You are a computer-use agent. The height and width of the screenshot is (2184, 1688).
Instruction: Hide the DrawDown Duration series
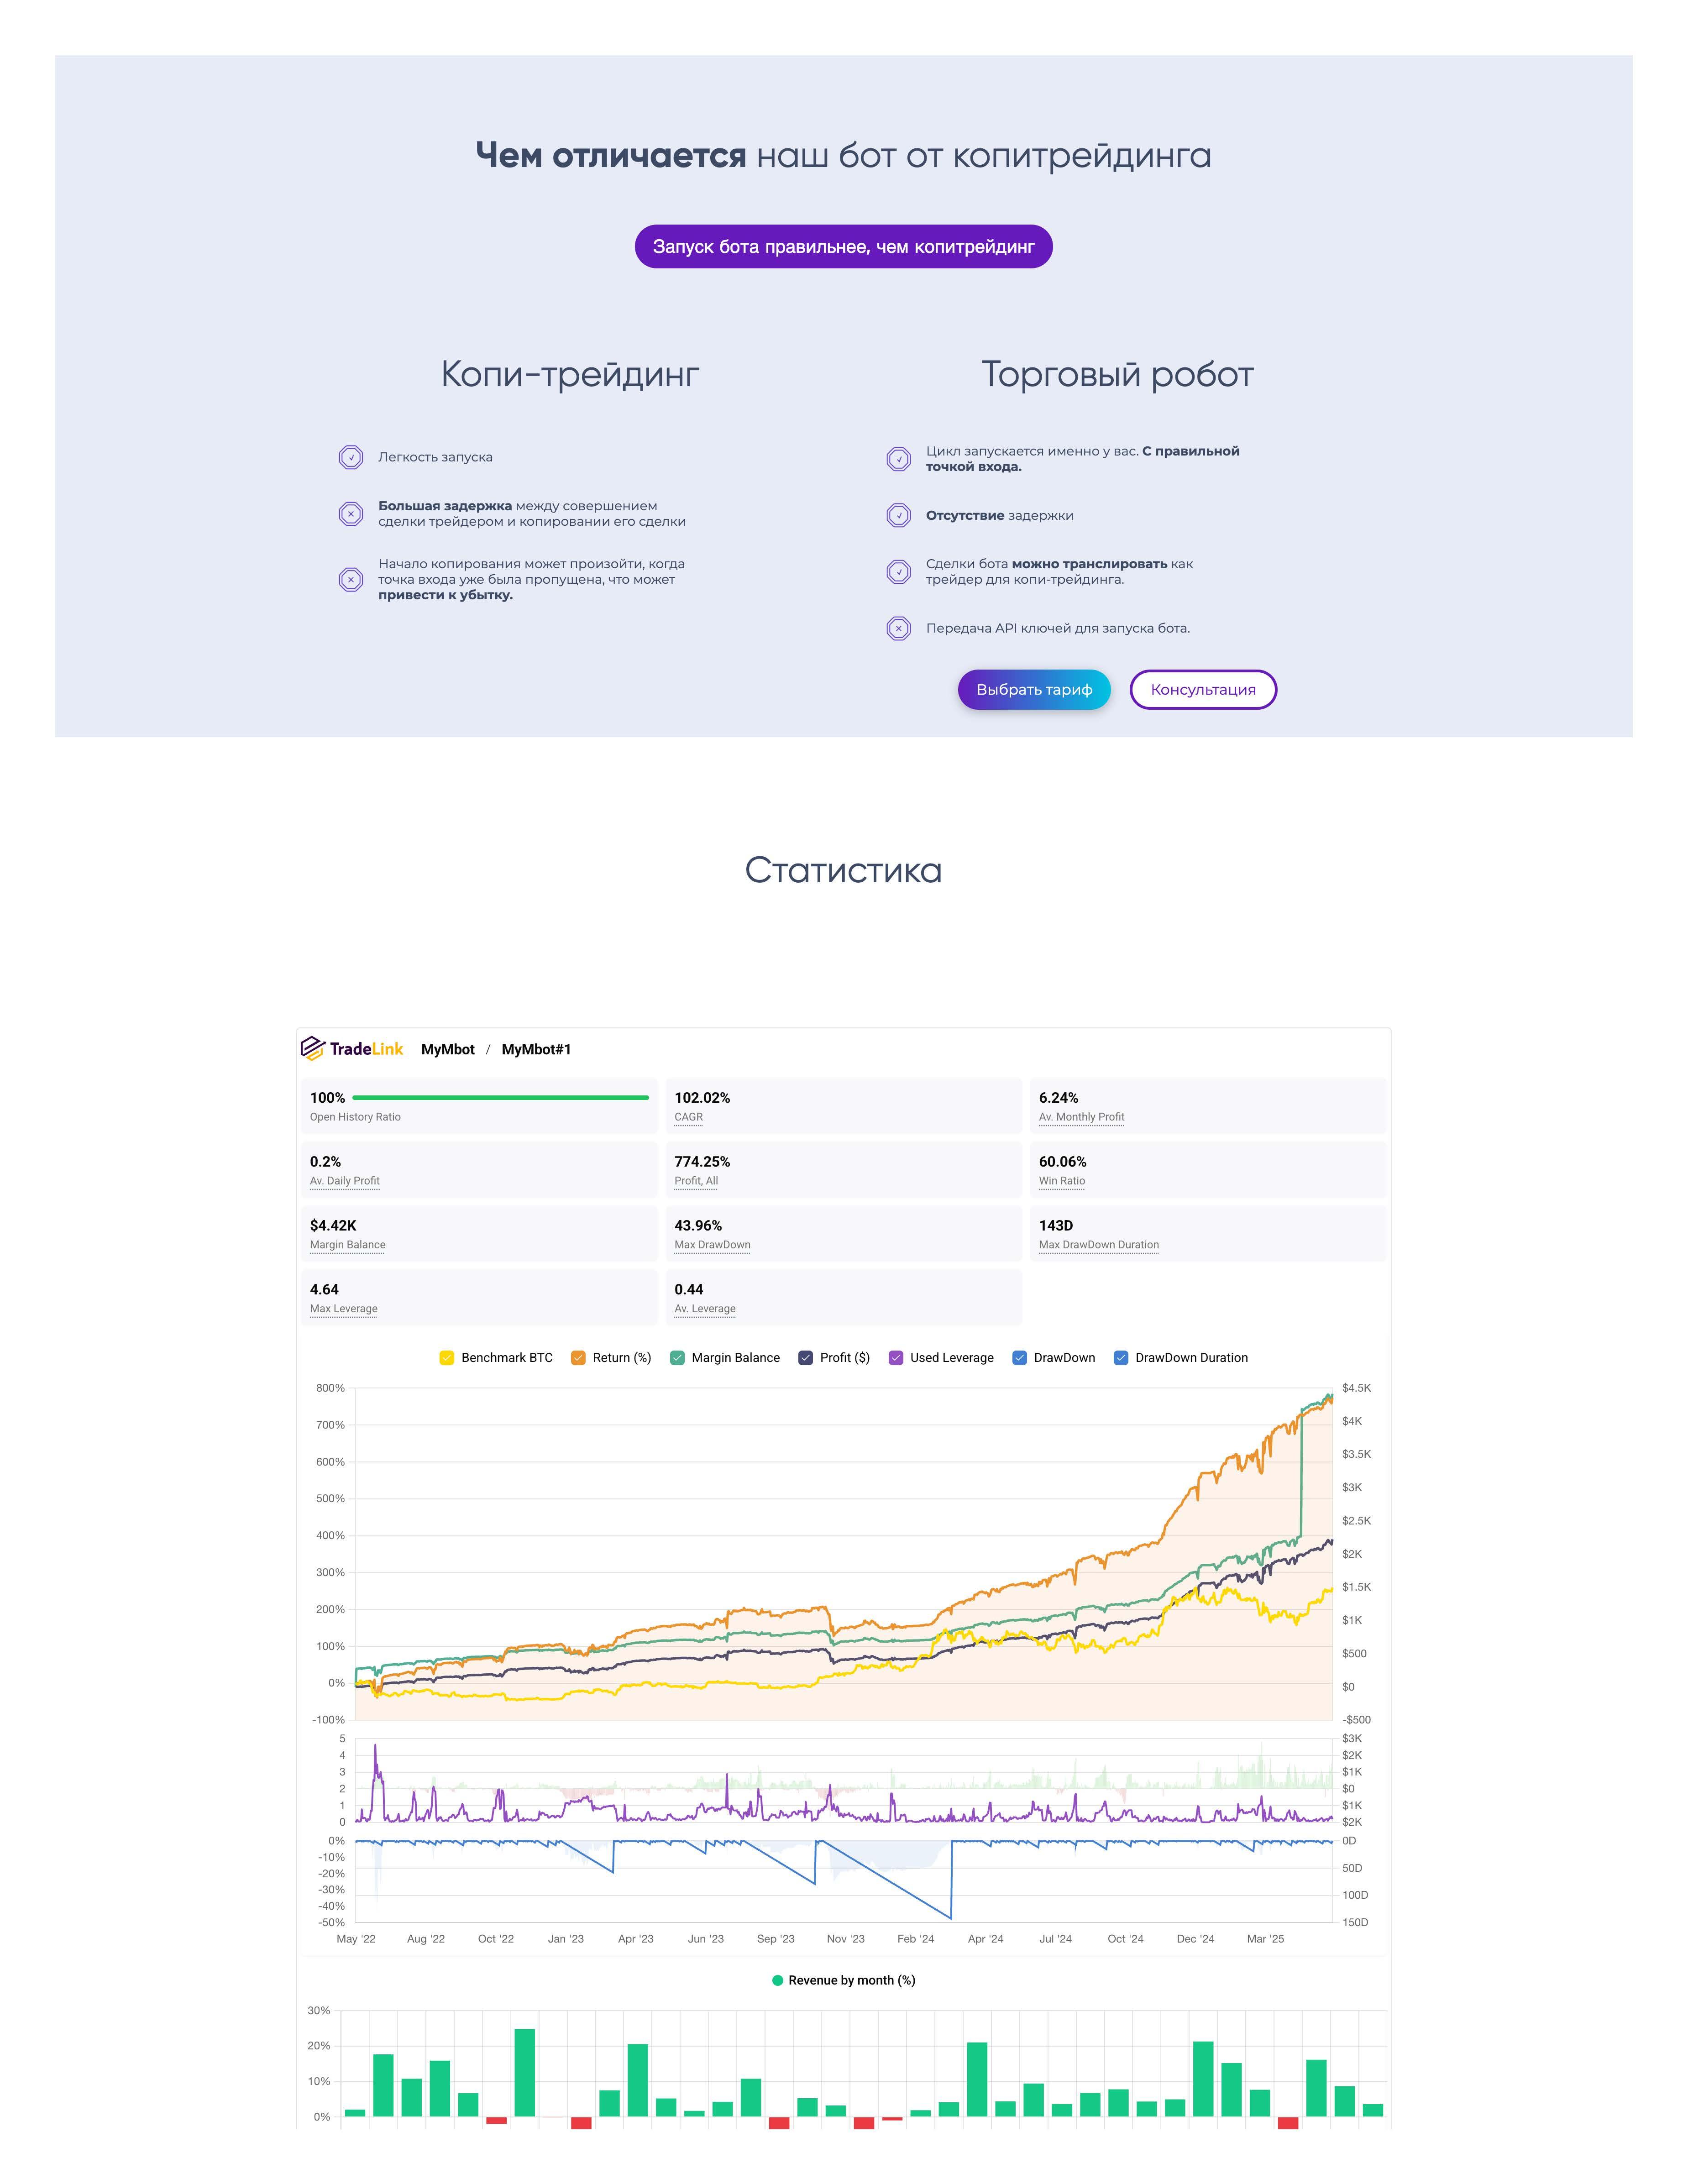1121,1357
